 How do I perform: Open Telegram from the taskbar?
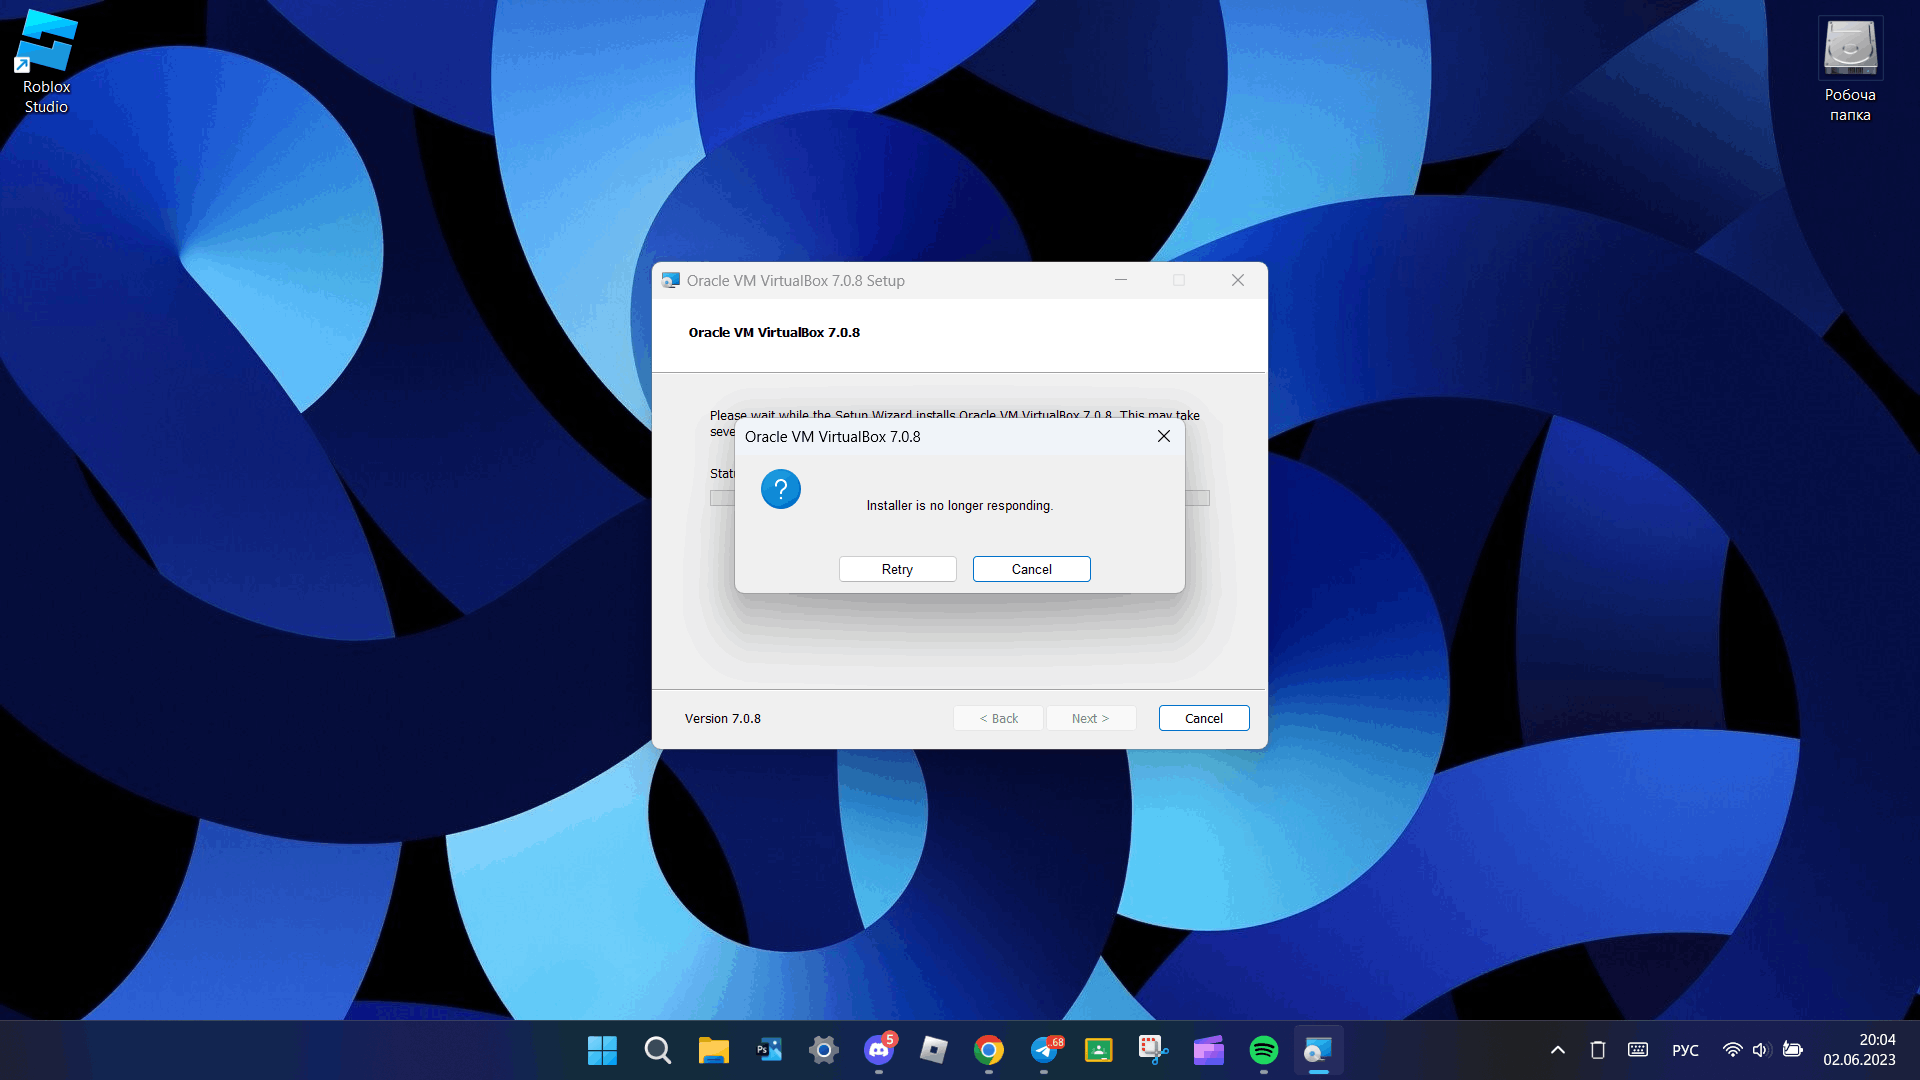(1044, 1050)
